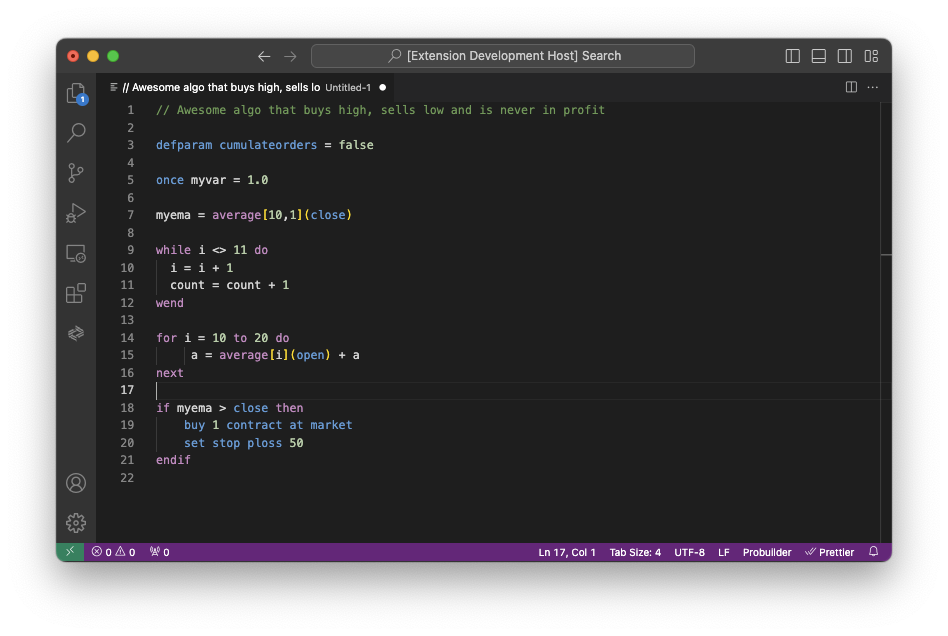
Task: Click the Prettier status bar item
Action: click(830, 552)
